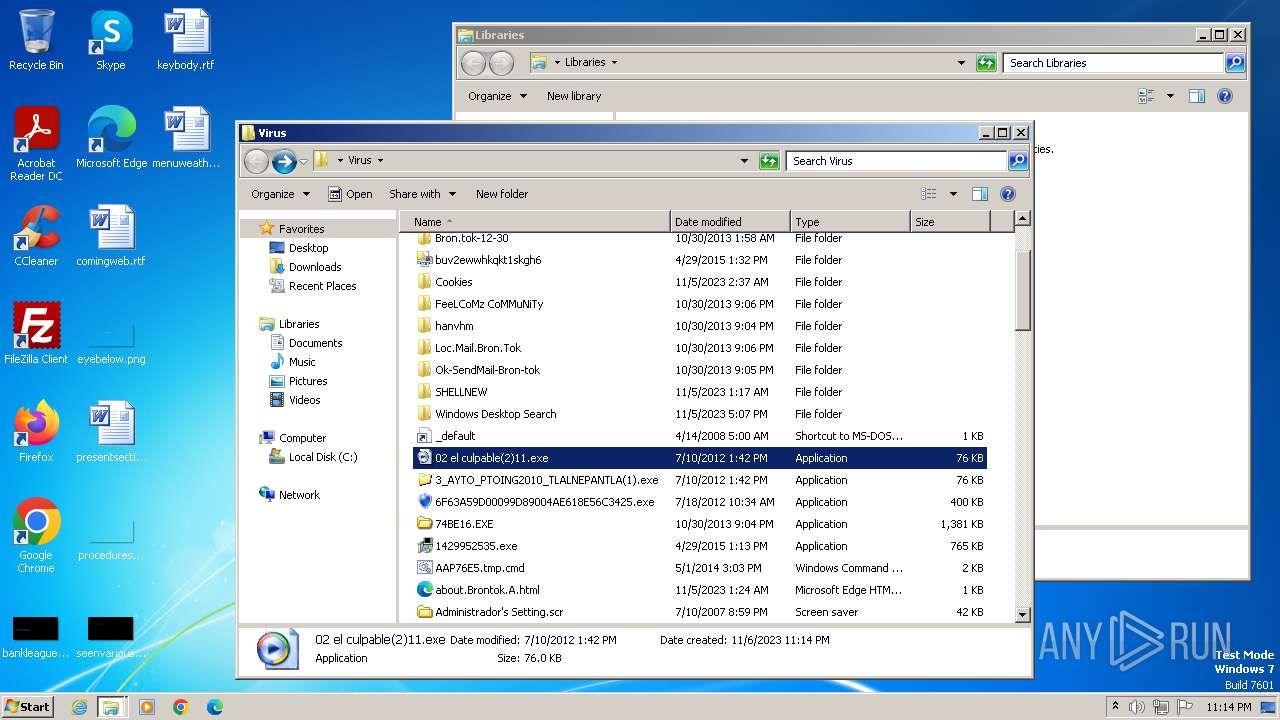Open help in the Virus window
The width and height of the screenshot is (1280, 720).
[1008, 194]
